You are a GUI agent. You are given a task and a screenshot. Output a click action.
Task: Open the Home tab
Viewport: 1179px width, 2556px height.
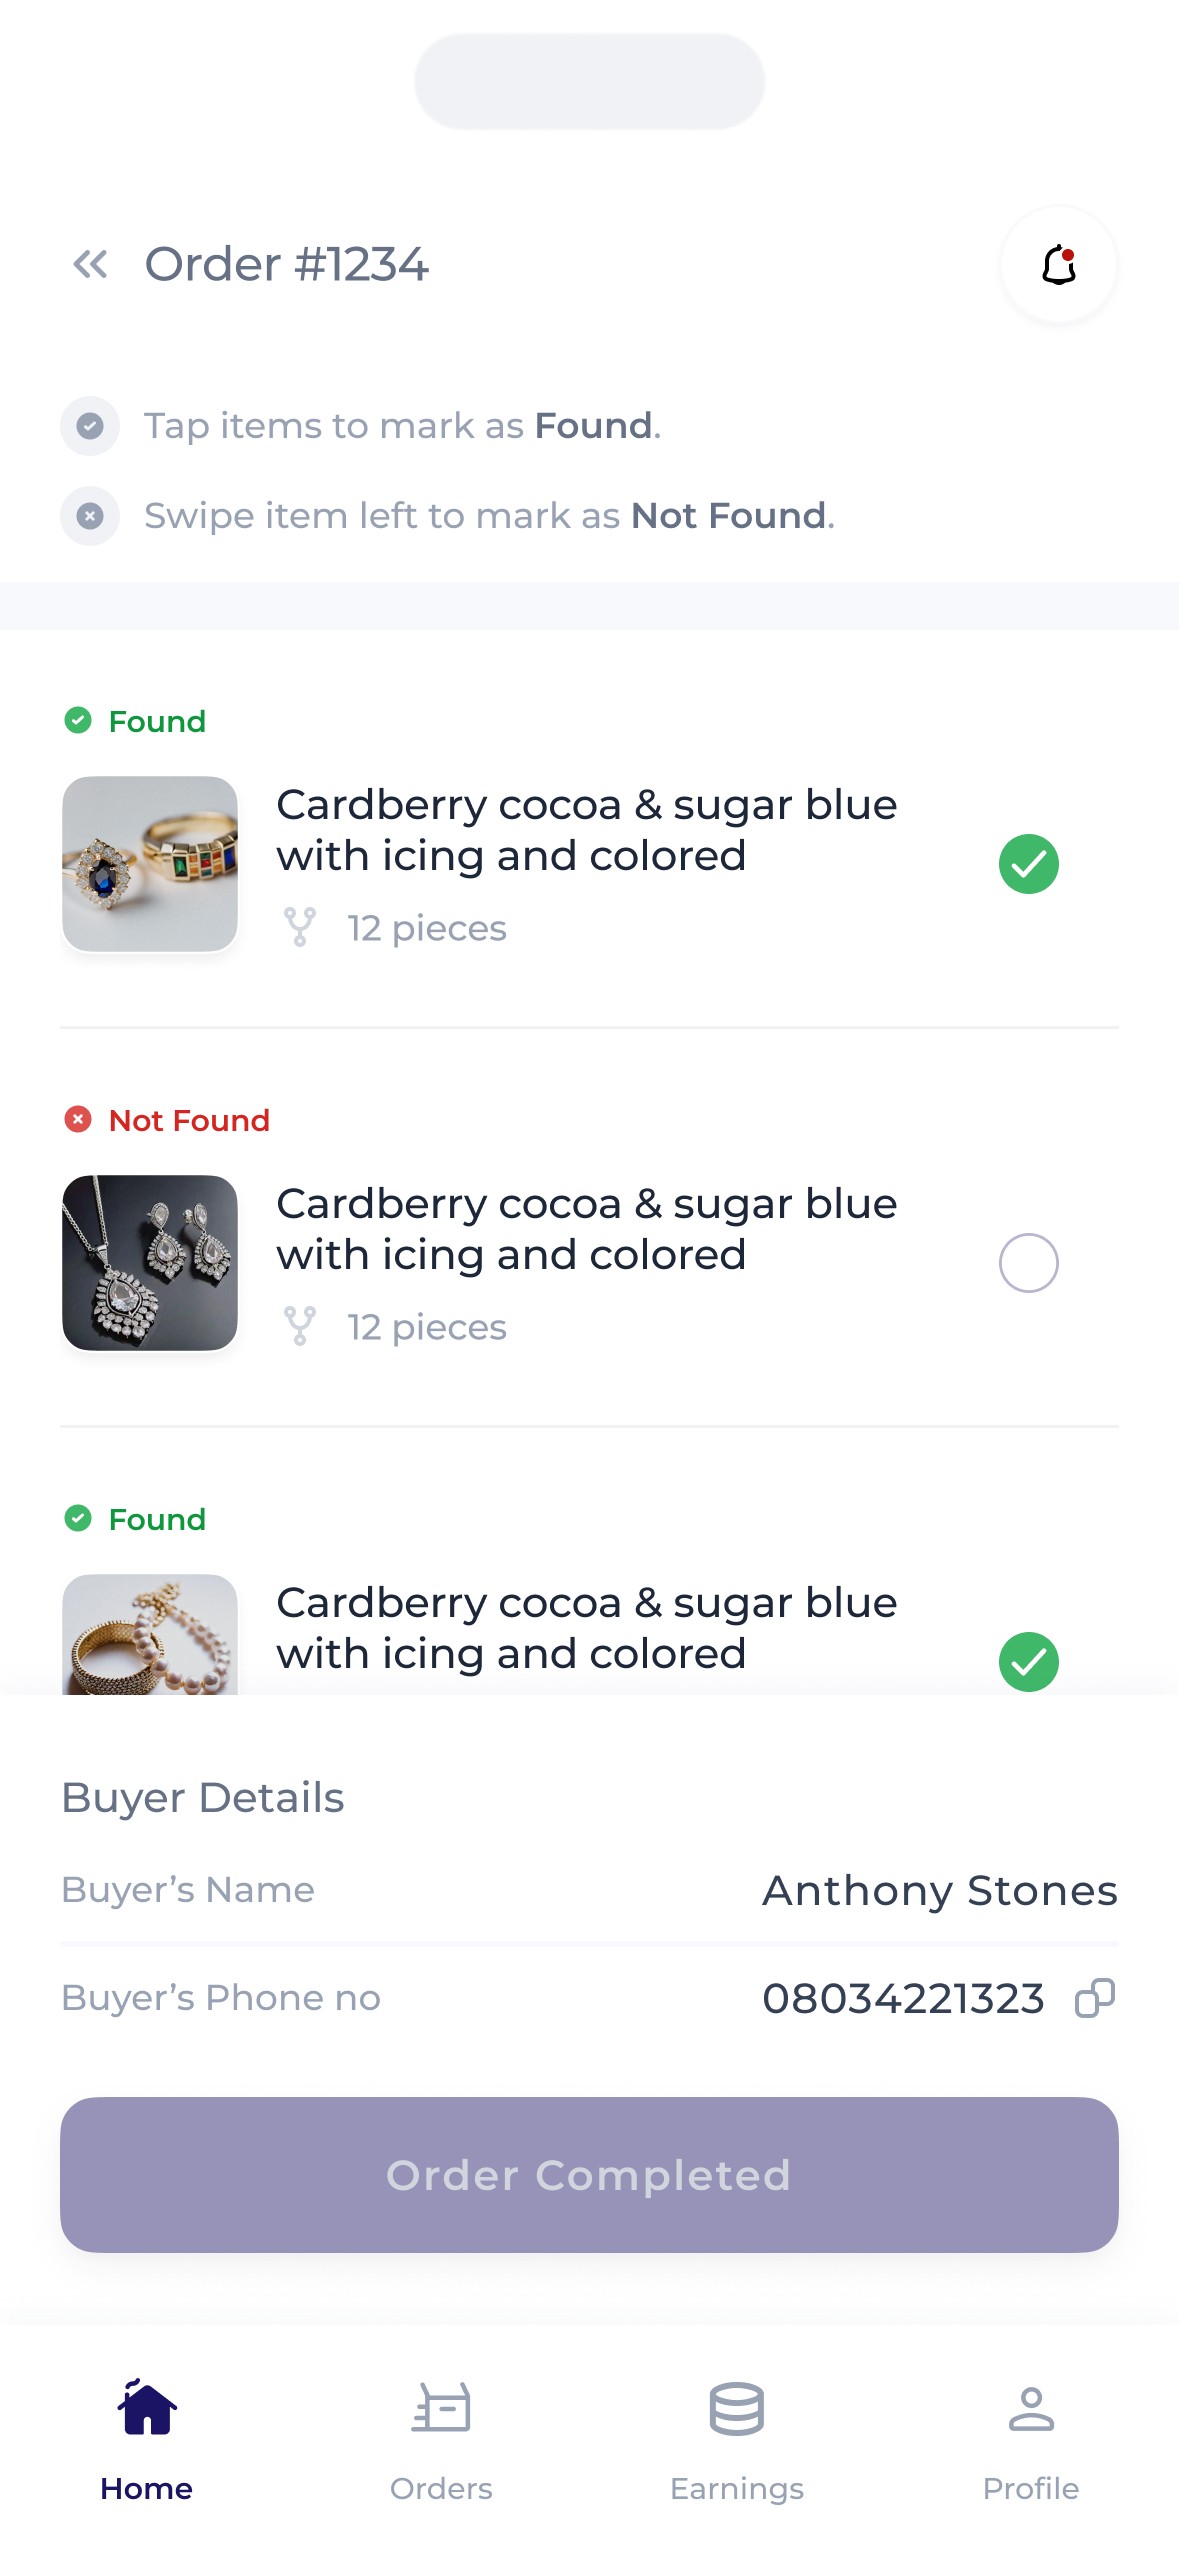(x=147, y=2438)
